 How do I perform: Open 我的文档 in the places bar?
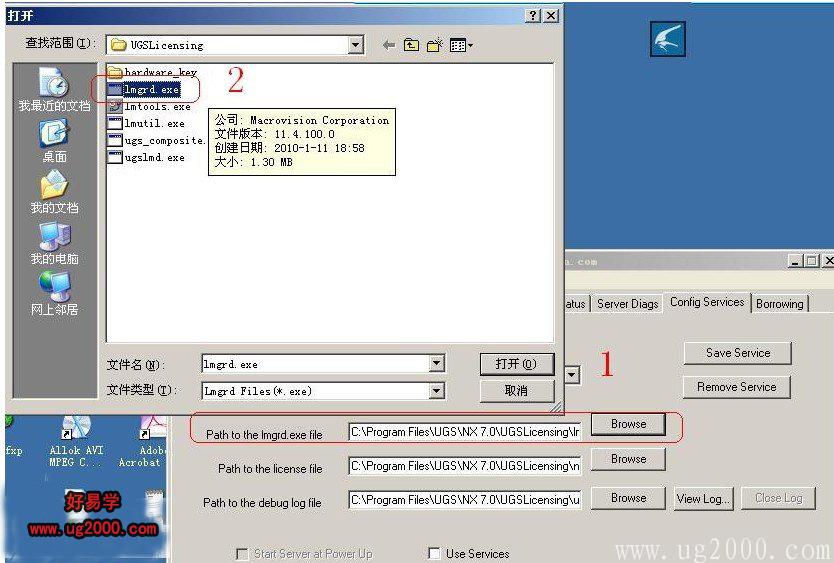click(x=54, y=192)
